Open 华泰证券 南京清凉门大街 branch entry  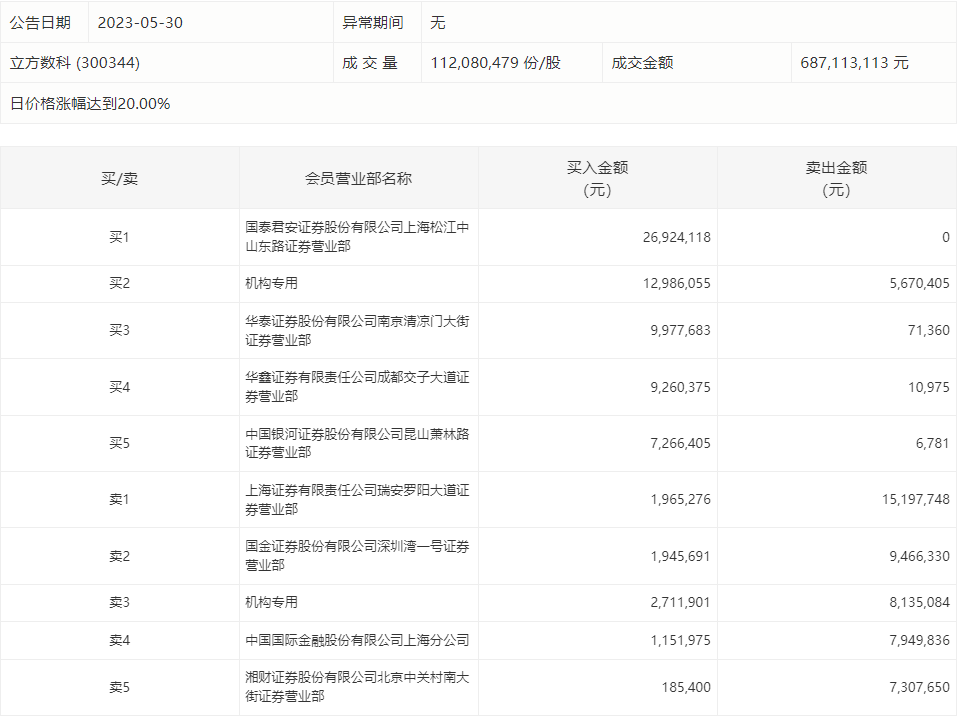point(357,331)
